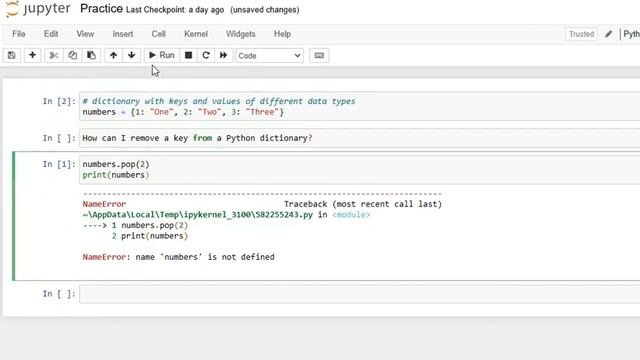Click the Last Checkpoint status text
Screen dimensions: 640x360
[x=175, y=10]
